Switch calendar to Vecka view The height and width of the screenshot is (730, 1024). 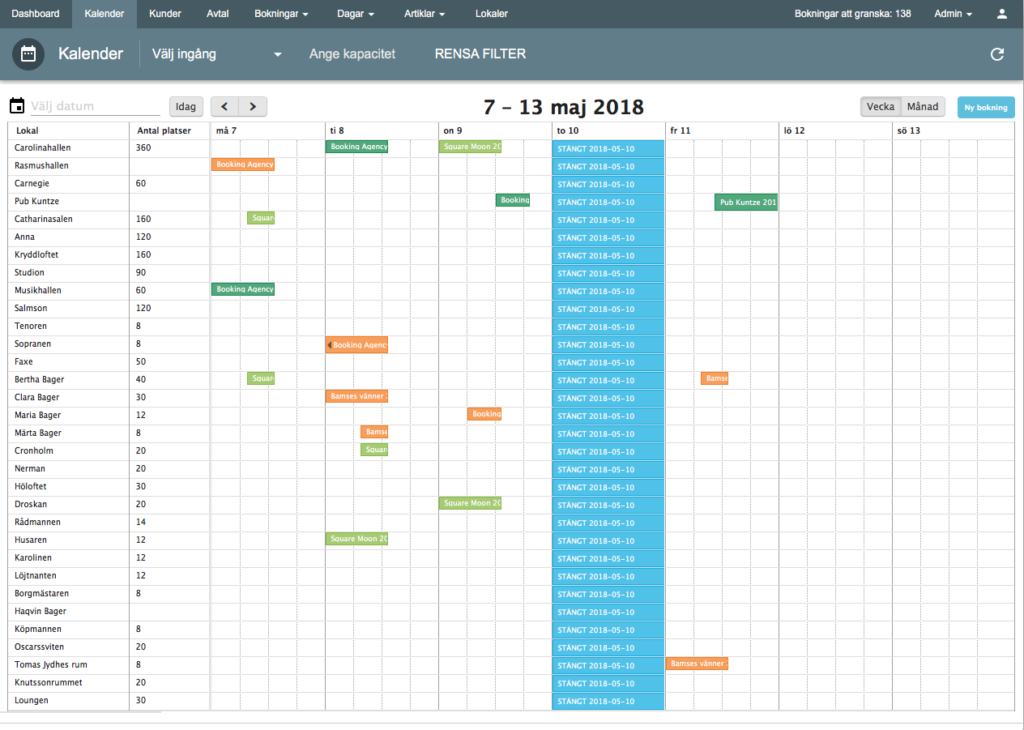[880, 107]
